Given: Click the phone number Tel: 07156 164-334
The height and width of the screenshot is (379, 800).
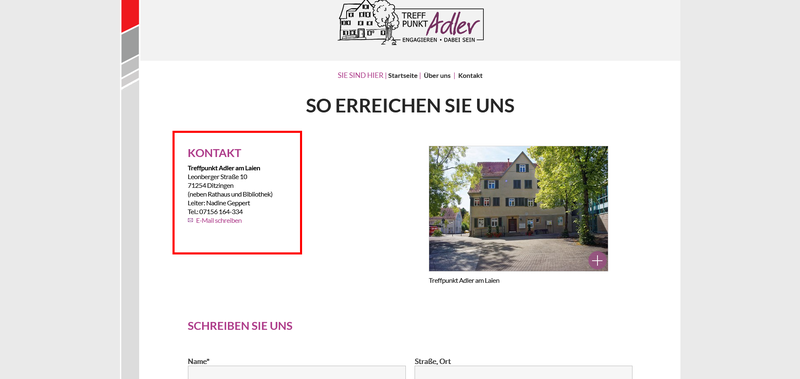Looking at the screenshot, I should (x=215, y=212).
